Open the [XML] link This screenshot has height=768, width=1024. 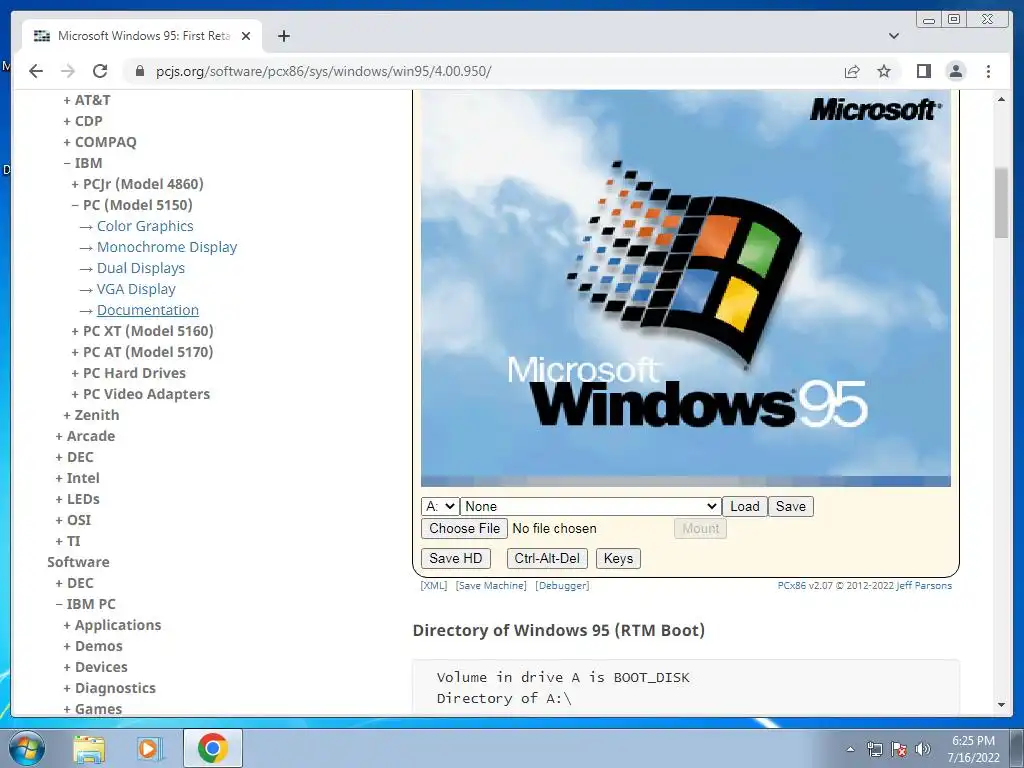pos(434,585)
